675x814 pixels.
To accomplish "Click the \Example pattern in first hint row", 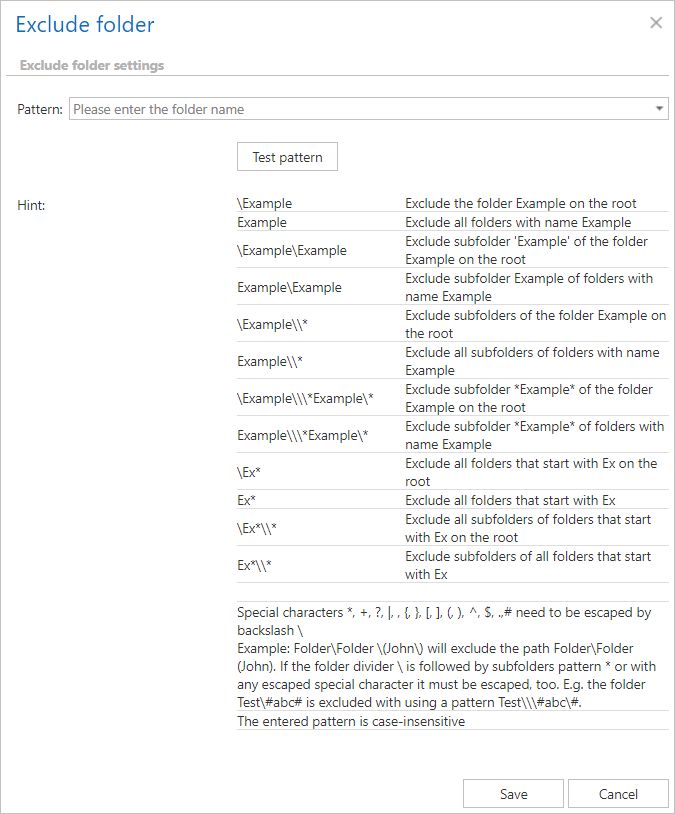I will pyautogui.click(x=265, y=203).
